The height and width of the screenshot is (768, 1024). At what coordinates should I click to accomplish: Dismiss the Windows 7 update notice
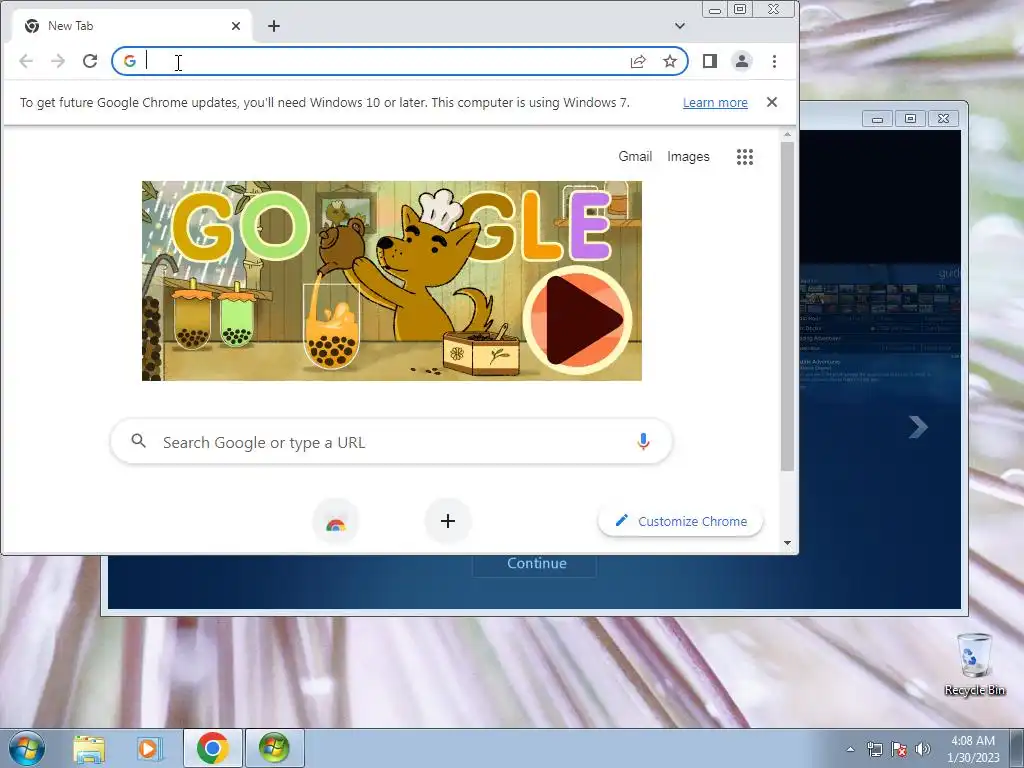pyautogui.click(x=772, y=102)
